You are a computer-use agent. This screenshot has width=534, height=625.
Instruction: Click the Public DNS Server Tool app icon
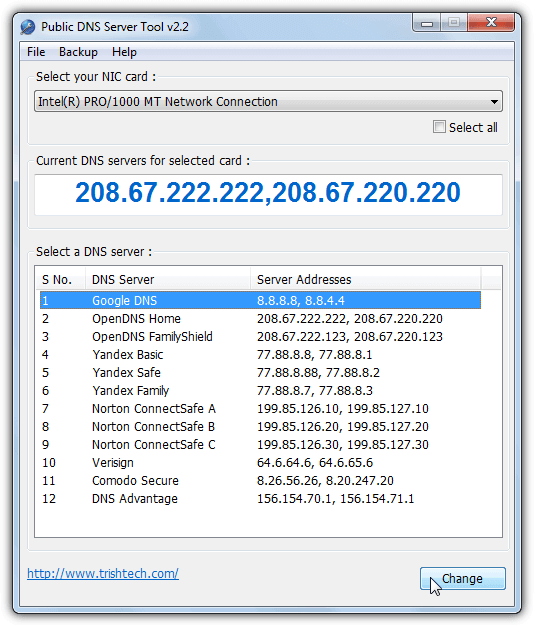(x=28, y=27)
